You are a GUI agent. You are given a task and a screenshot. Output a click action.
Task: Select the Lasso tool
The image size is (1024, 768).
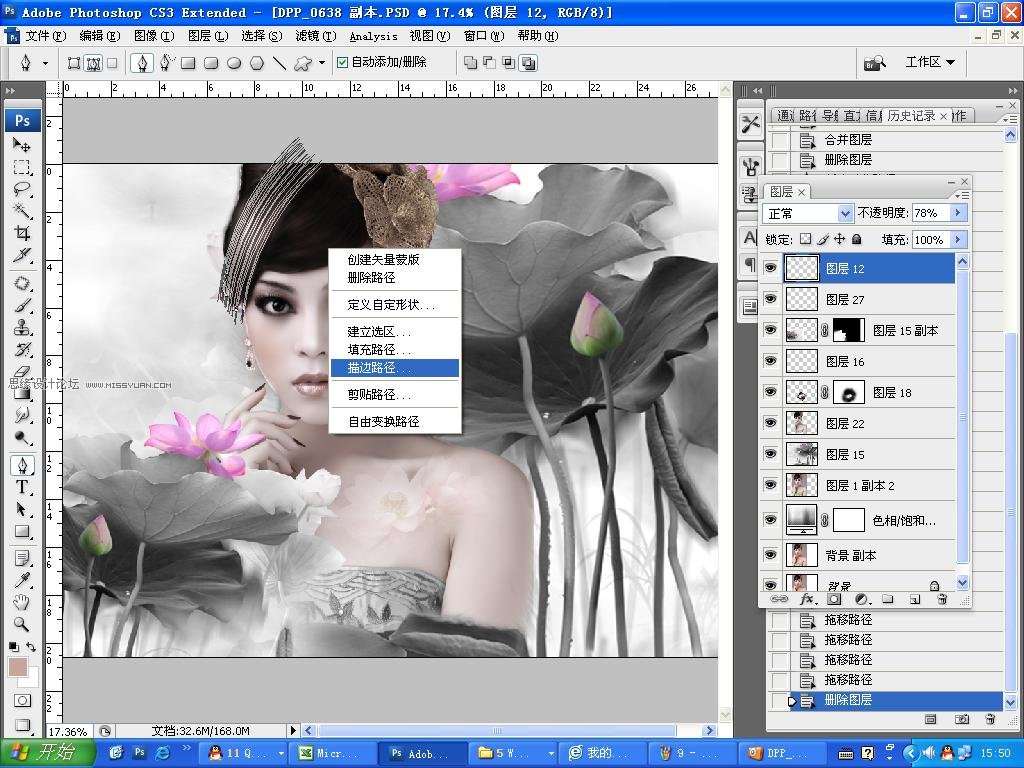22,189
